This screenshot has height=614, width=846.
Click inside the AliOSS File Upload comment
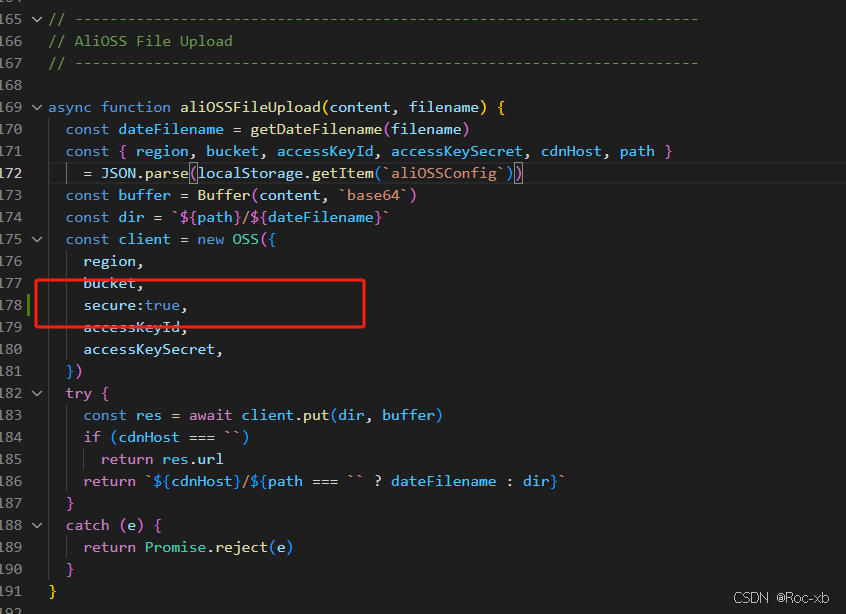(138, 41)
